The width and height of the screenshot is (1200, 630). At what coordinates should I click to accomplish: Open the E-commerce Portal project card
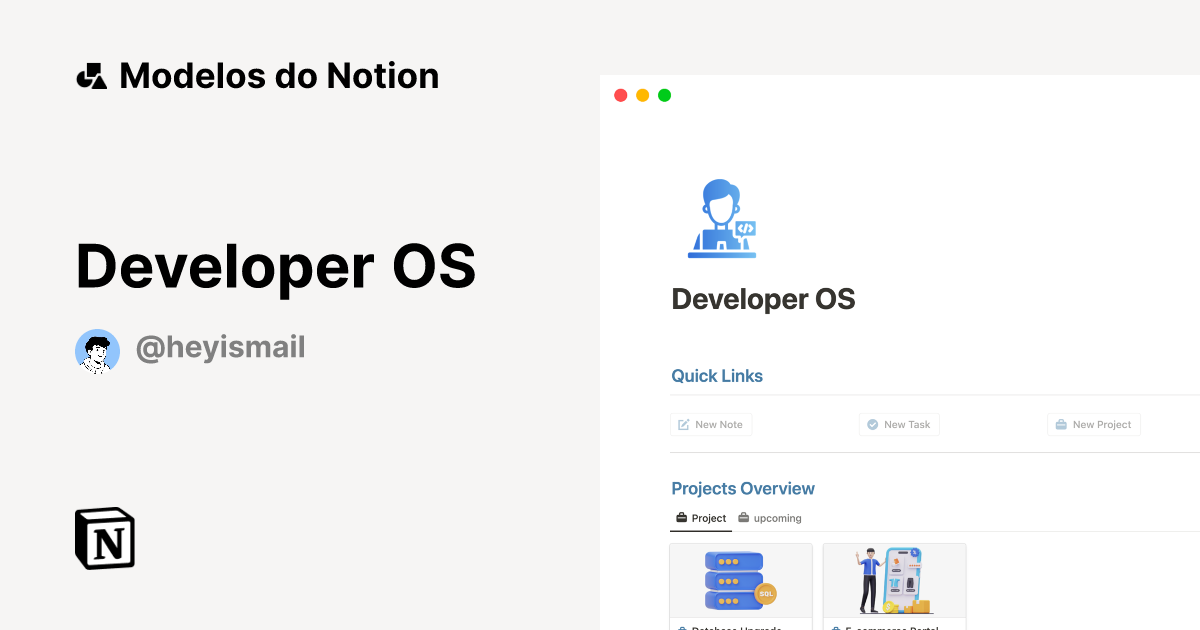click(894, 585)
